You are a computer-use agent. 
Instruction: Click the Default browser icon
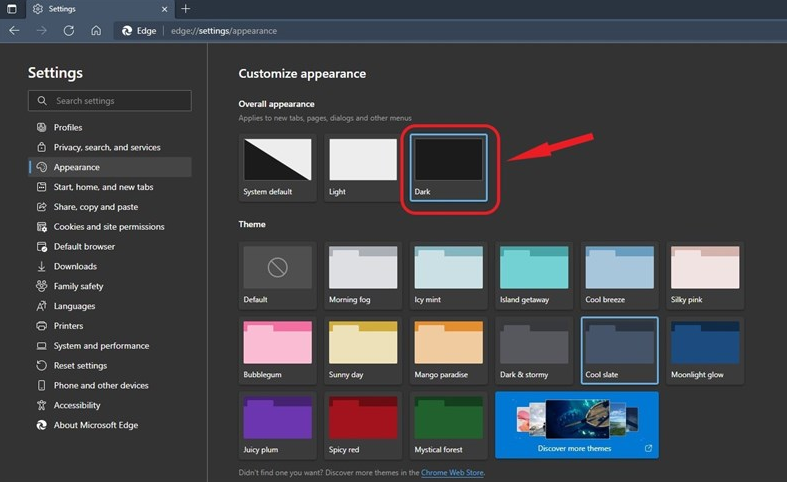coord(42,247)
